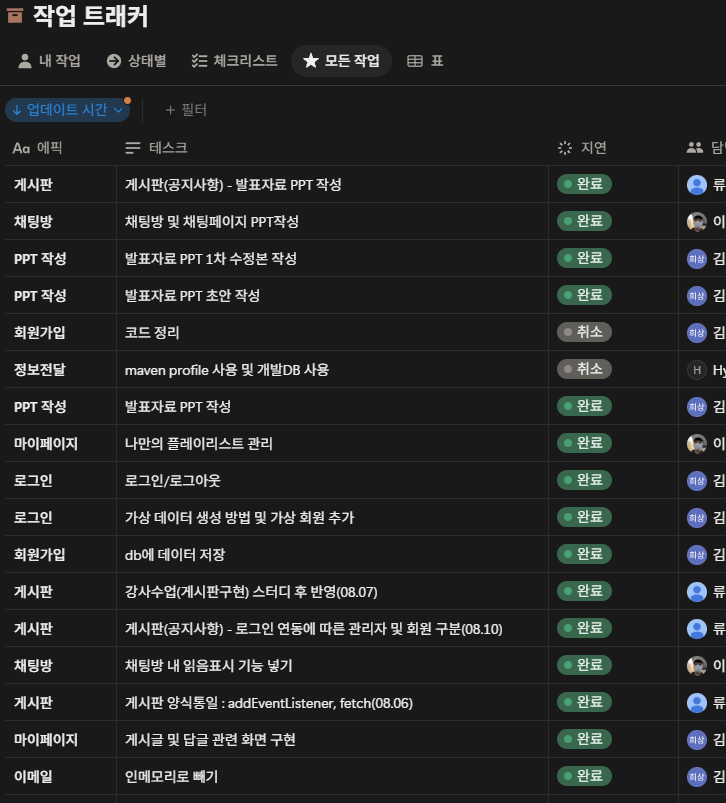Open the 체크리스트 tab

[x=234, y=61]
